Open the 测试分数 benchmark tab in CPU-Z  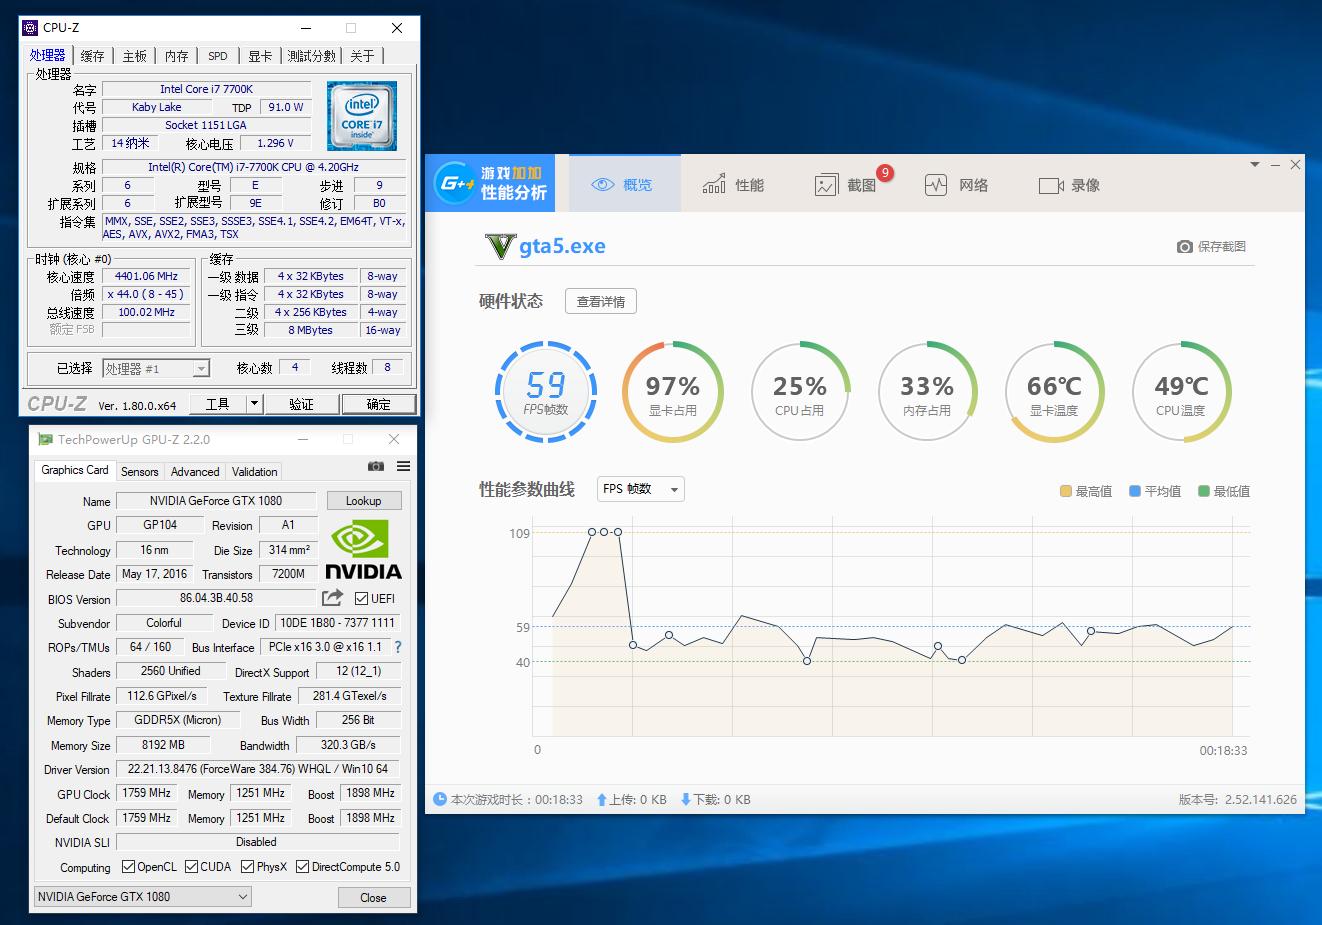point(312,56)
